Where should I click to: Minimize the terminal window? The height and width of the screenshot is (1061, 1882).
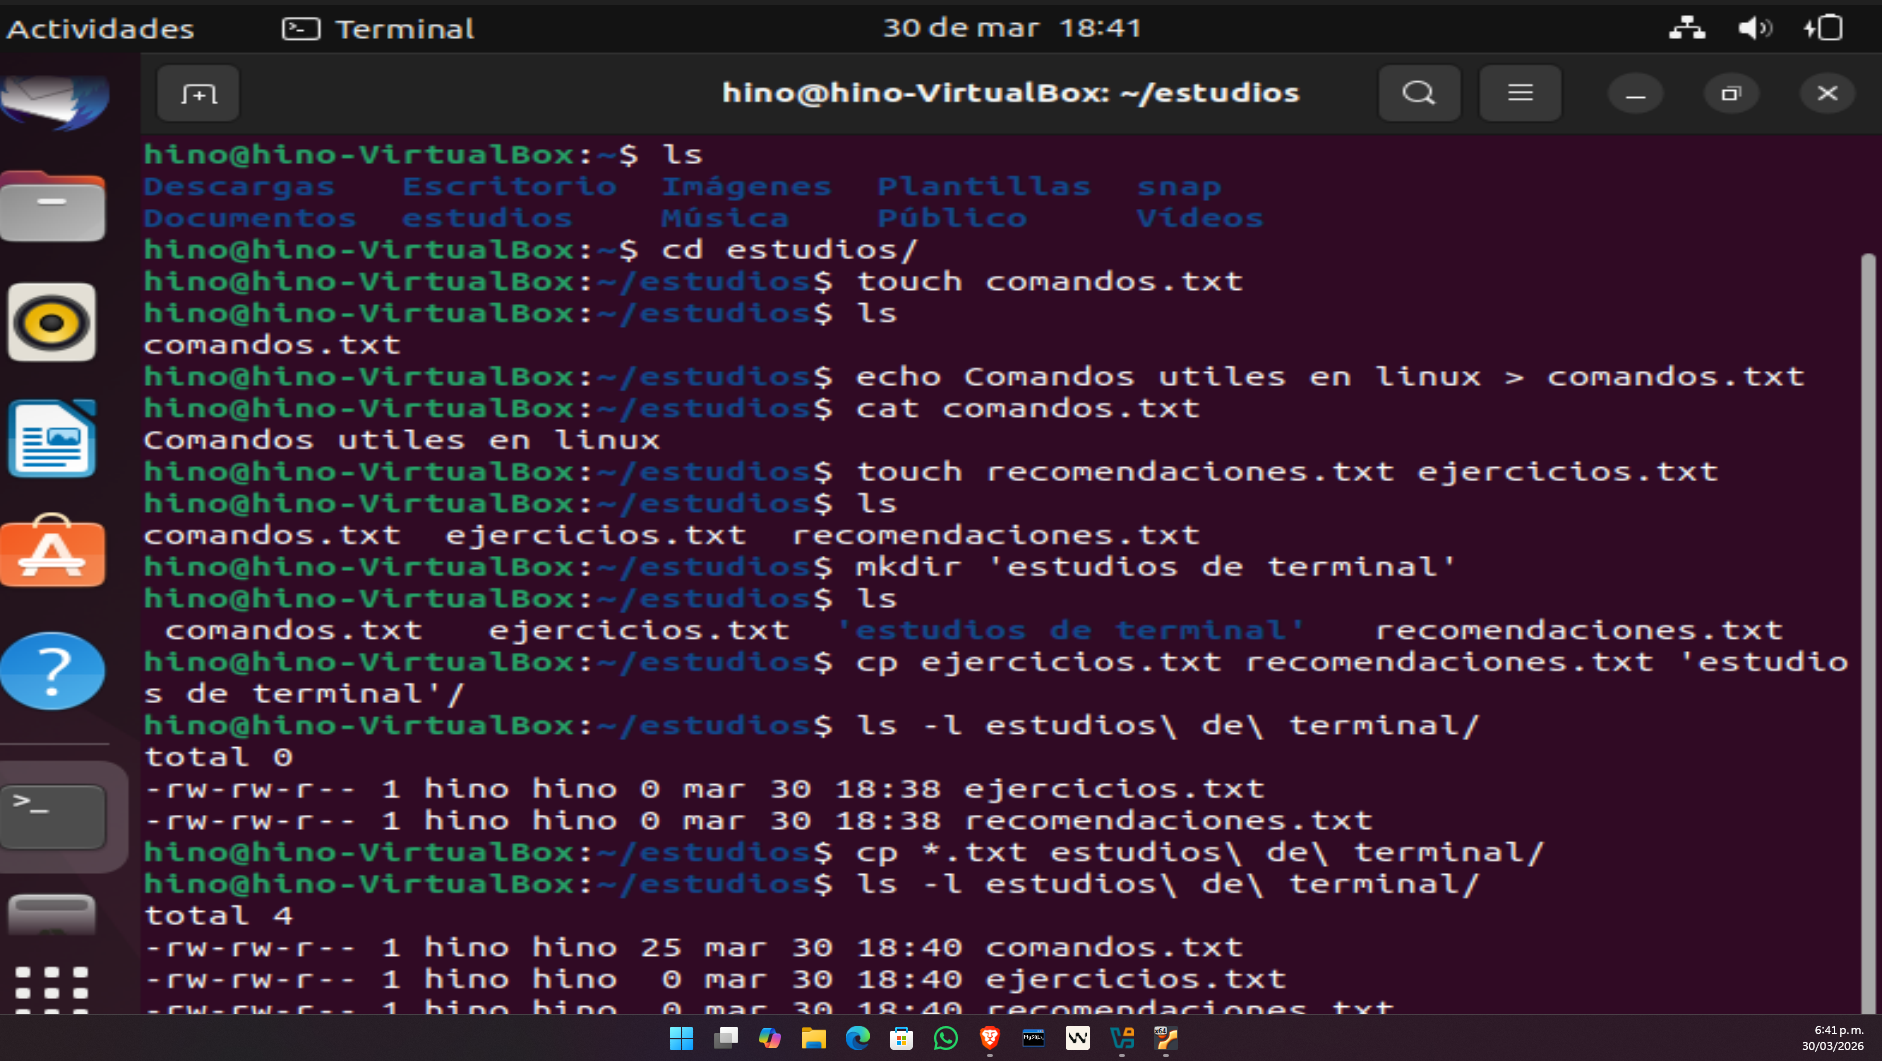pyautogui.click(x=1636, y=94)
